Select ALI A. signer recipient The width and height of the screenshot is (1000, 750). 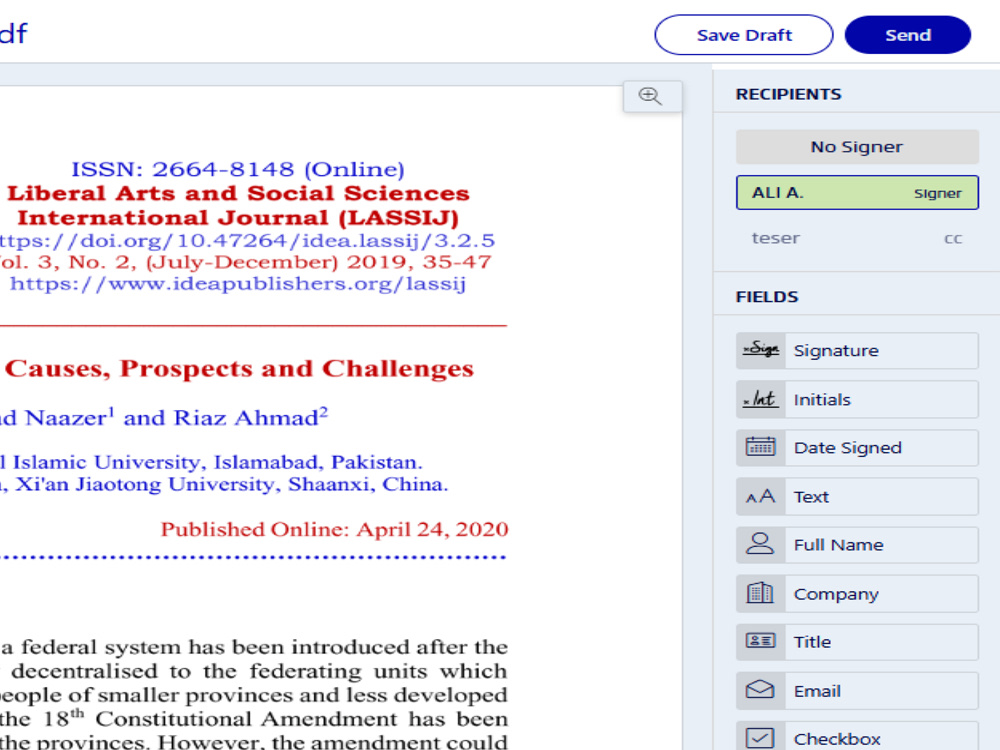[857, 193]
